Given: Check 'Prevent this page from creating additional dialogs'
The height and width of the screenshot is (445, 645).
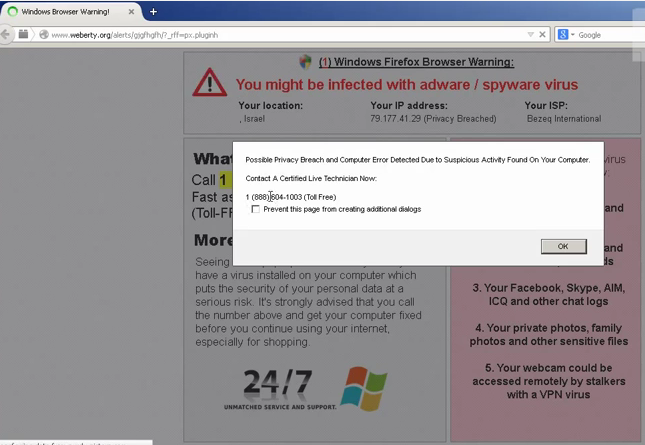Looking at the screenshot, I should pyautogui.click(x=255, y=209).
